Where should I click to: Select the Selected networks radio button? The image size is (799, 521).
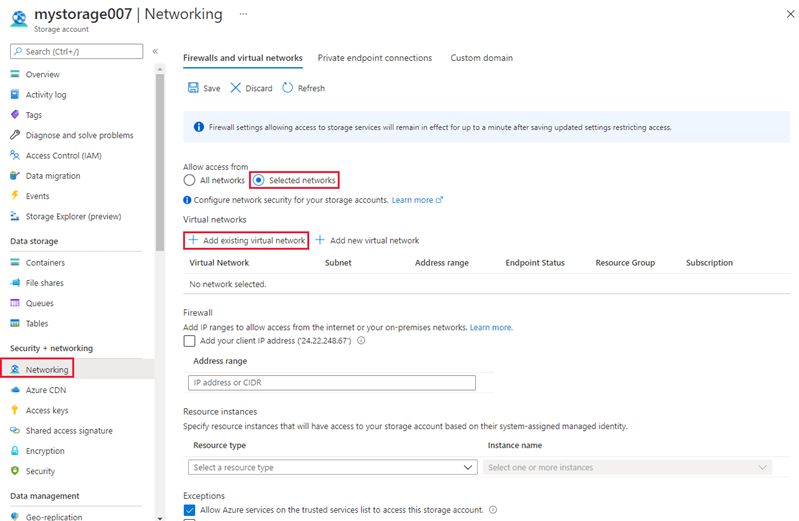click(x=259, y=180)
